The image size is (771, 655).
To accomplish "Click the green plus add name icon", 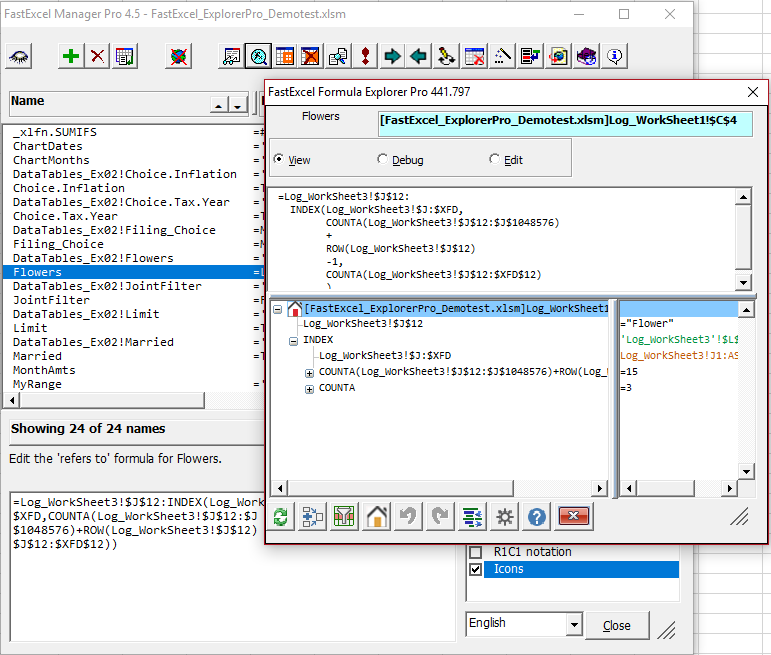I will tap(71, 56).
